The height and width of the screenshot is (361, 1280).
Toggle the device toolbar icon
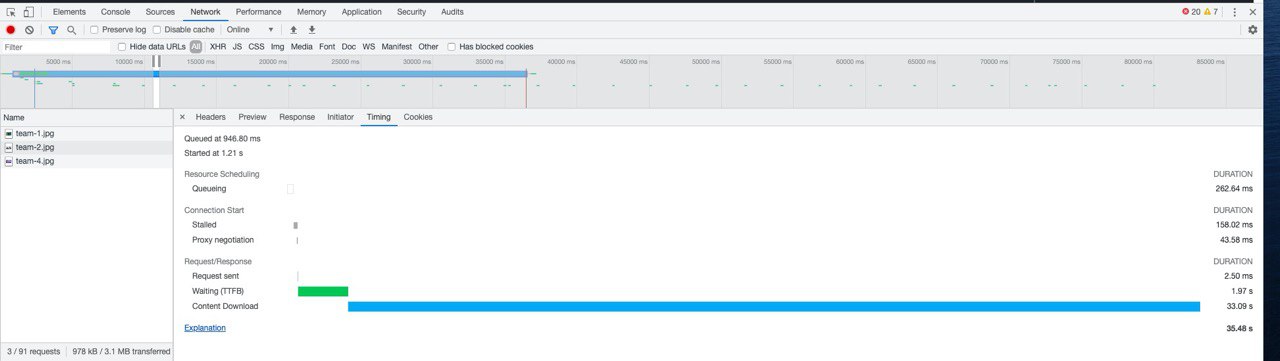pos(28,12)
